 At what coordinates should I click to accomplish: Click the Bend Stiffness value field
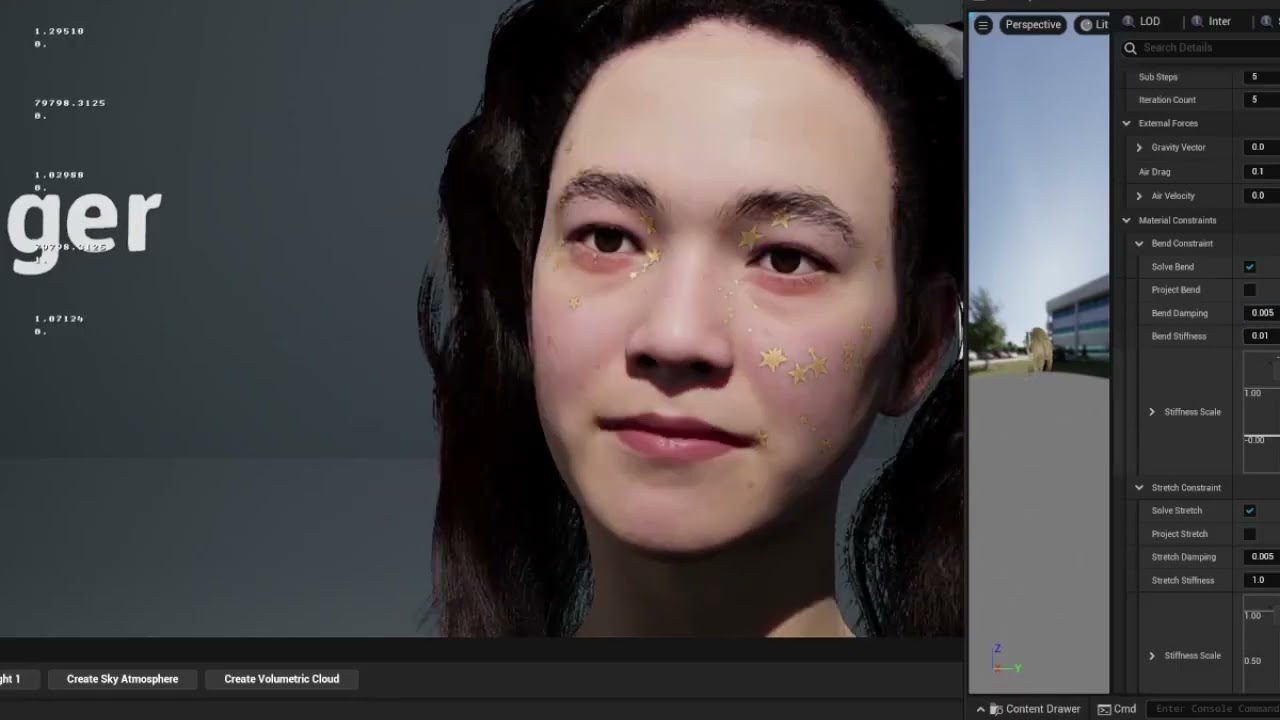pyautogui.click(x=1262, y=336)
